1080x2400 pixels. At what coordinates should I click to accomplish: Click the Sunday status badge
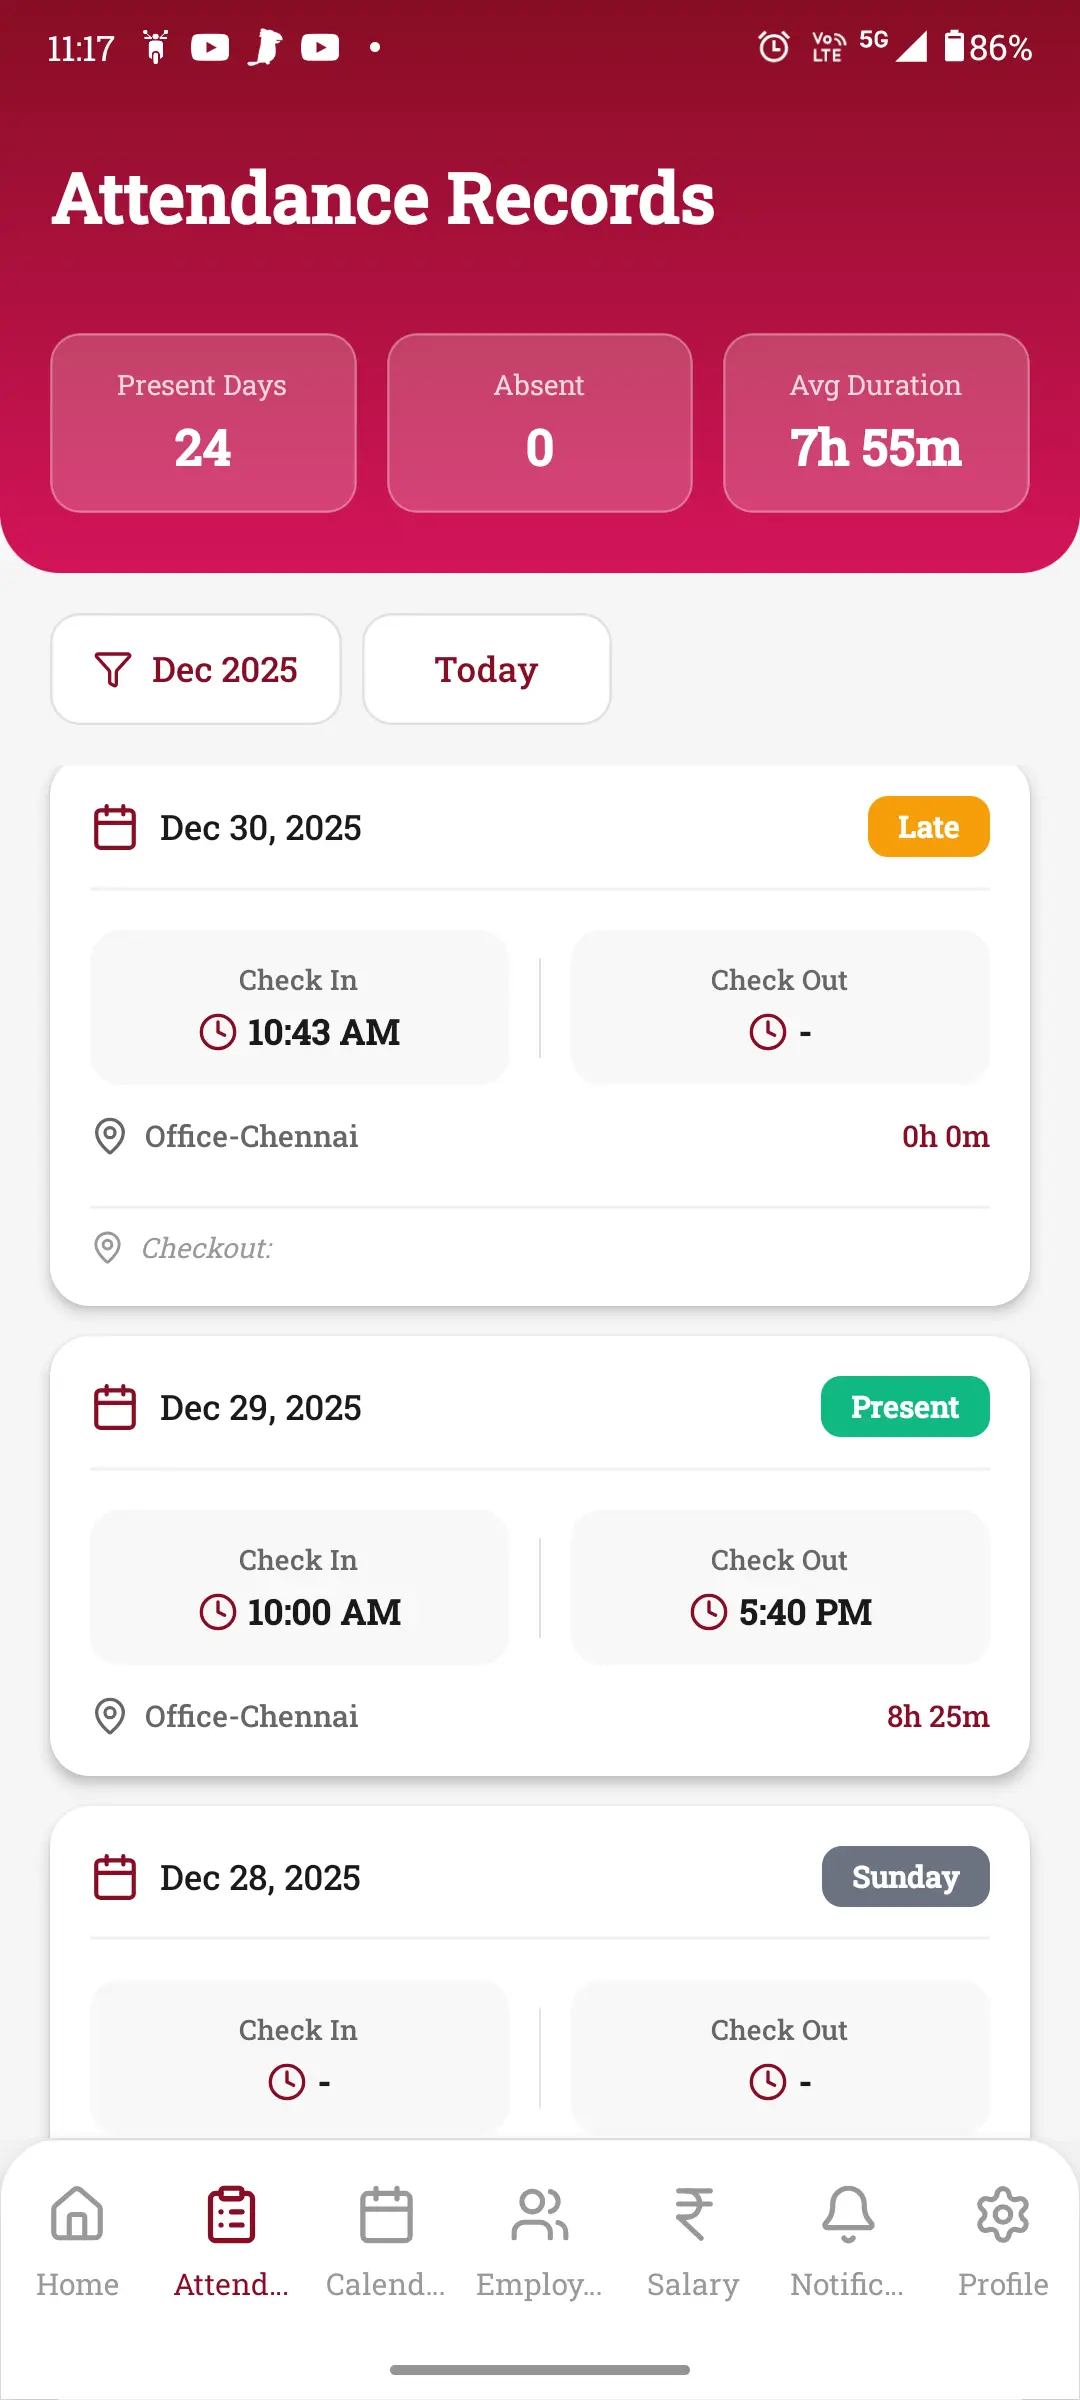click(905, 1877)
